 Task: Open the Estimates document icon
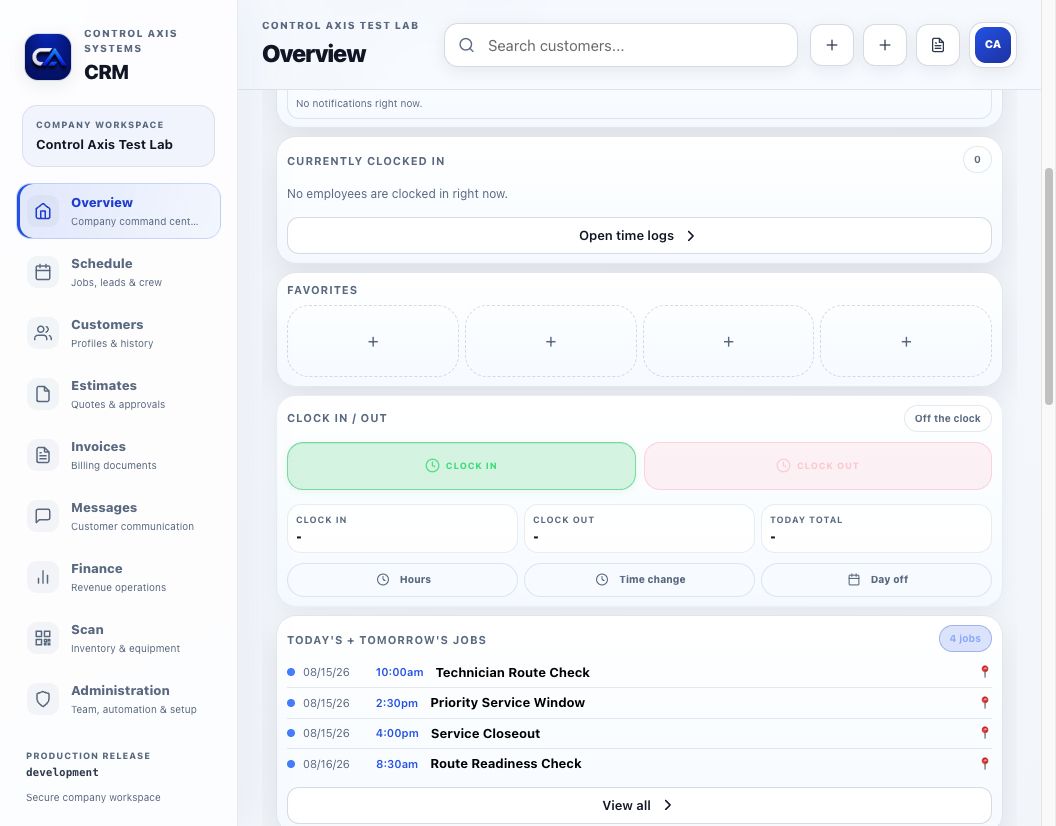pyautogui.click(x=43, y=394)
